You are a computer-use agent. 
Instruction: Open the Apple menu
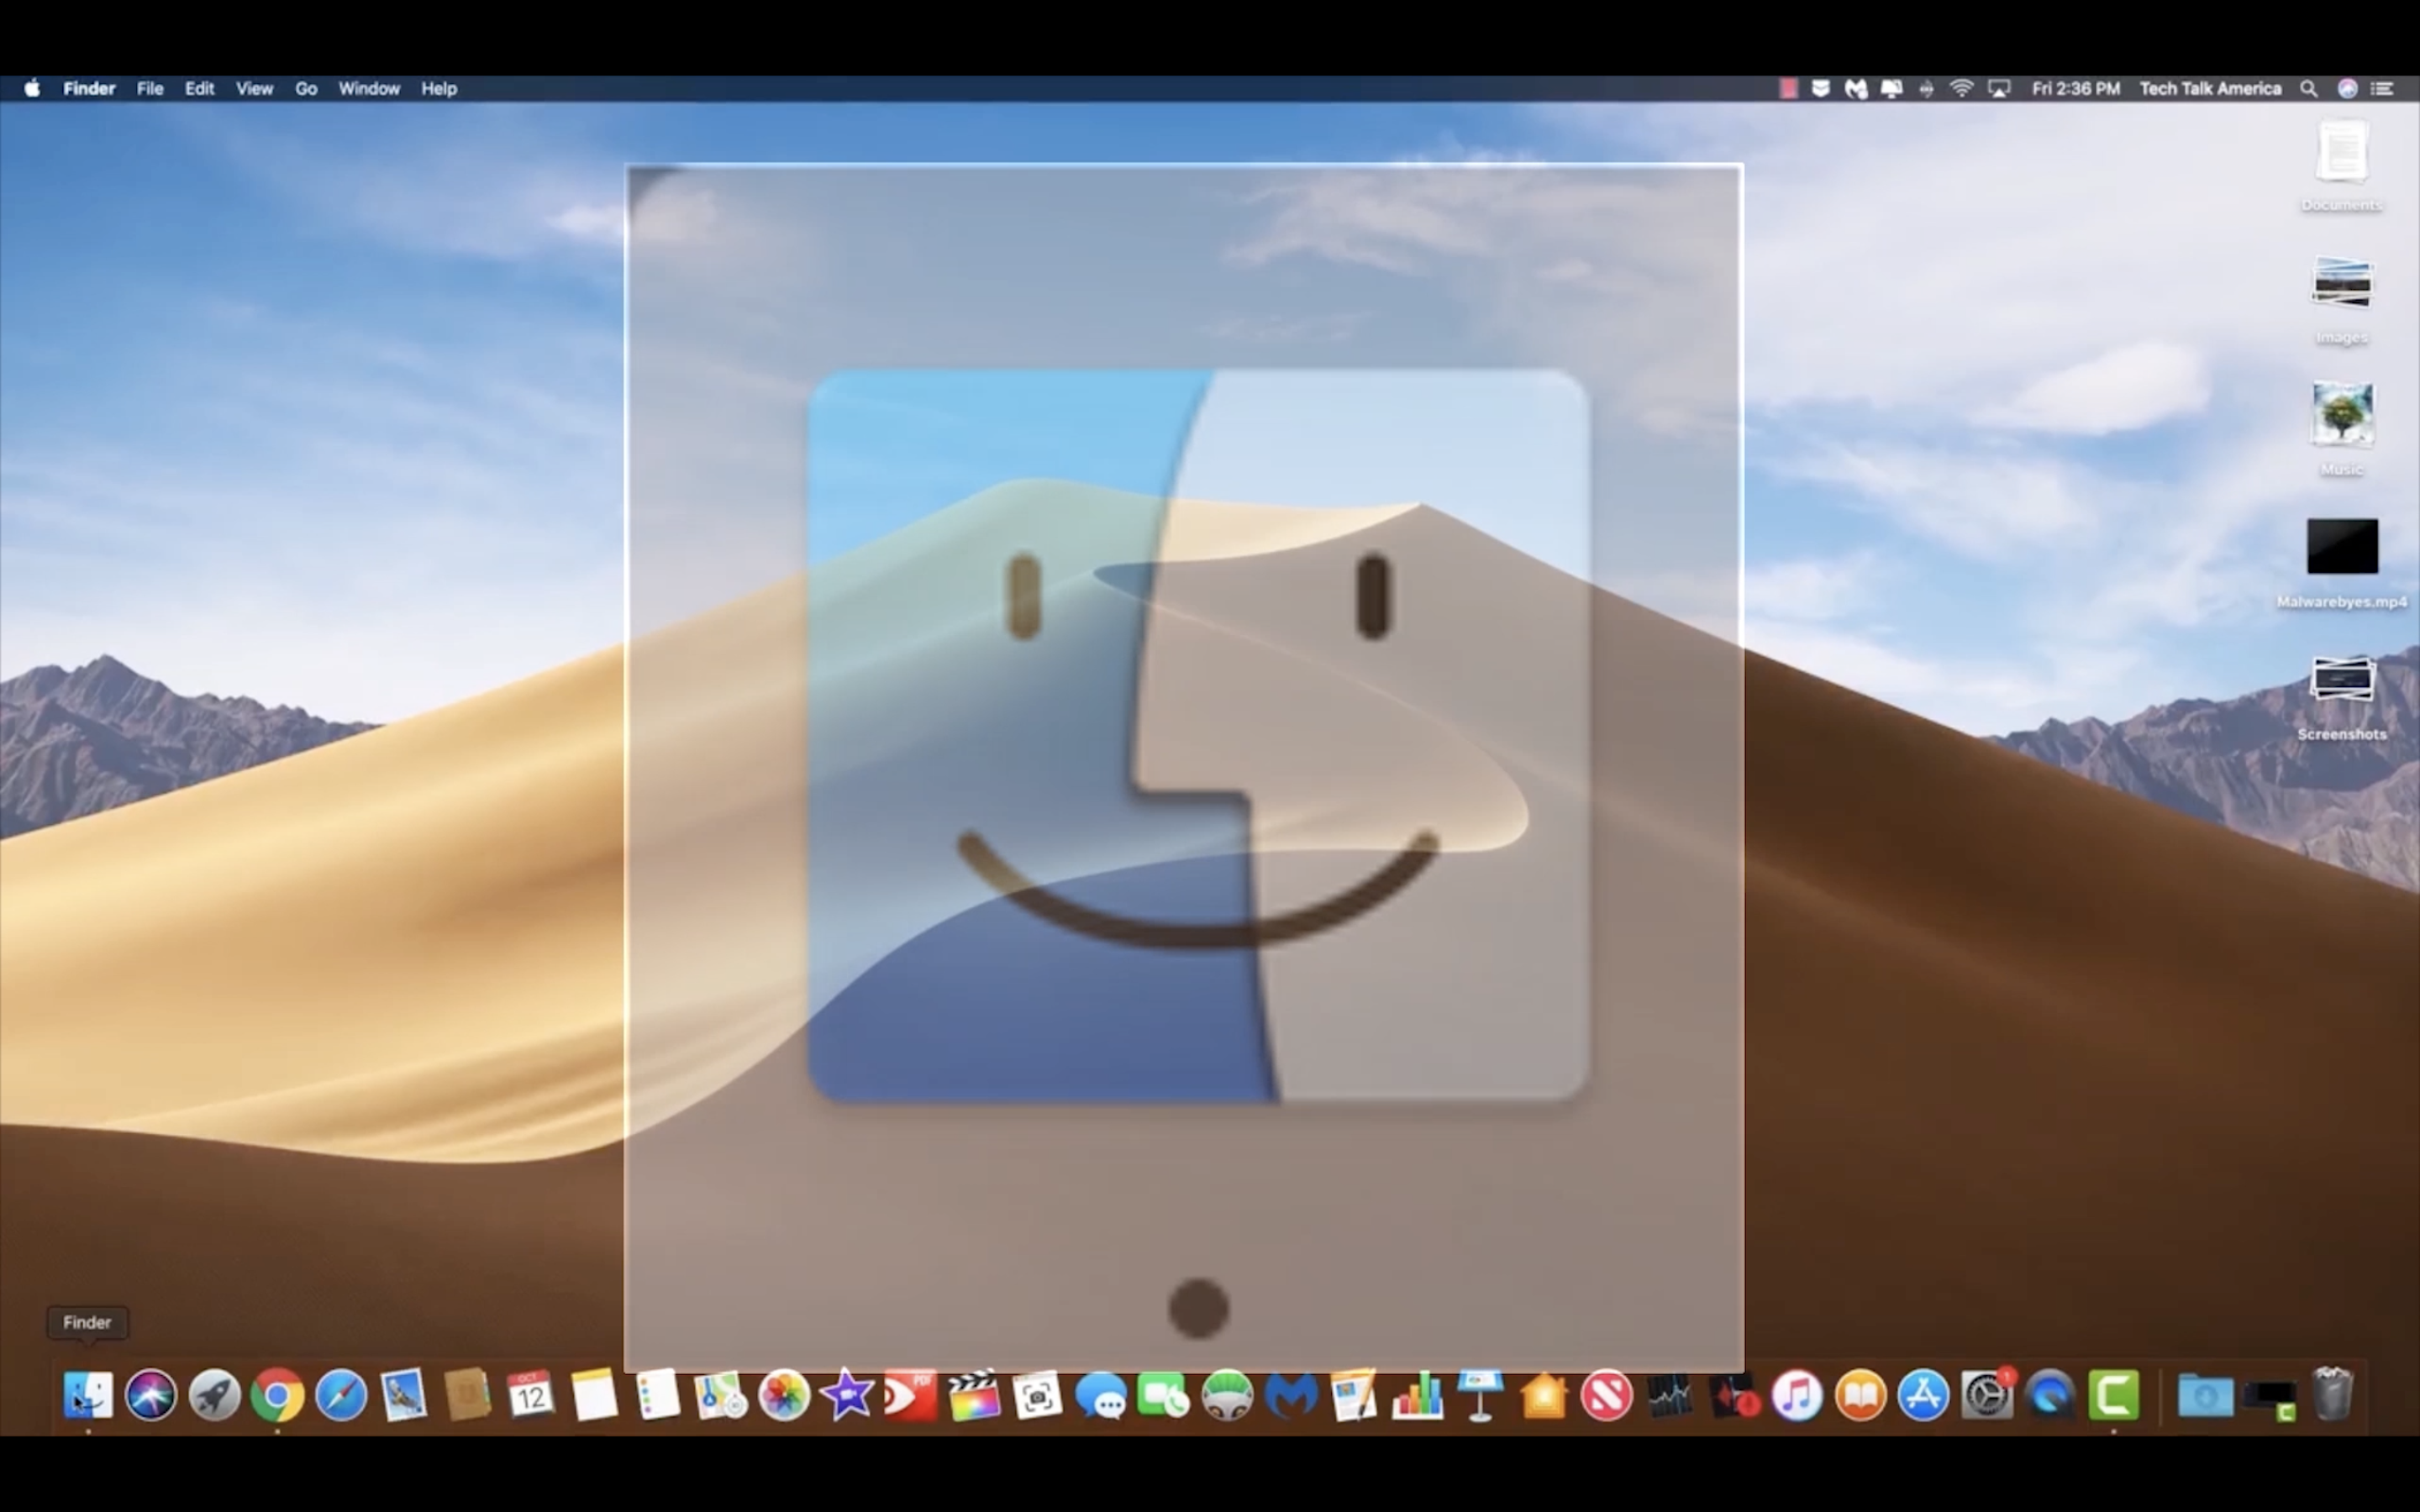click(32, 88)
